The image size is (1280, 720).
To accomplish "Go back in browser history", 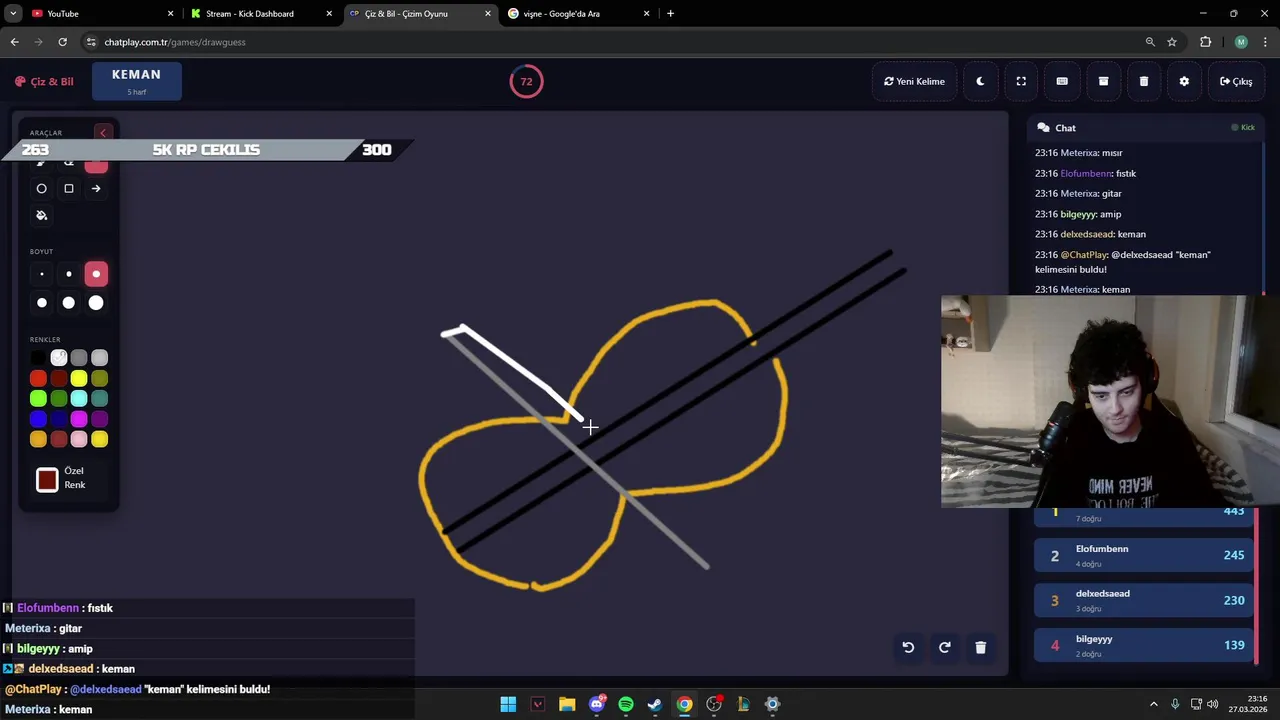I will click(14, 42).
